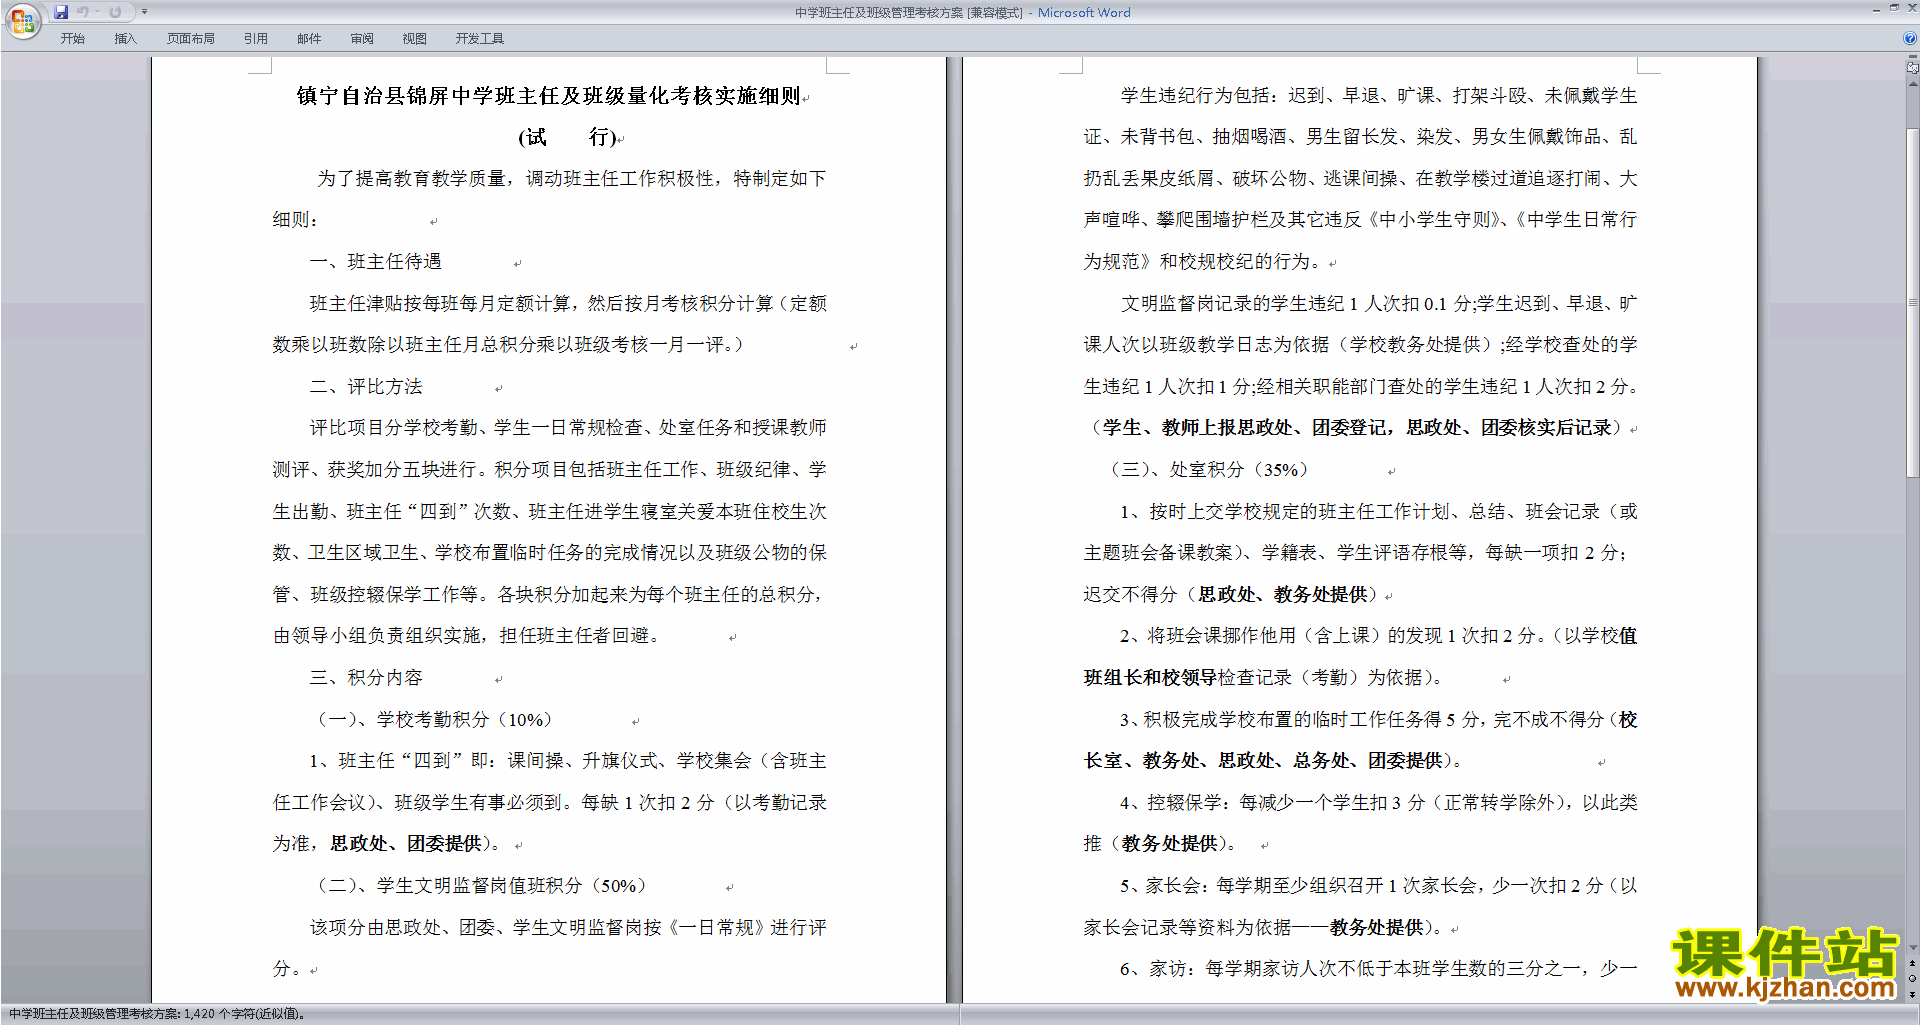The height and width of the screenshot is (1025, 1920).
Task: Click the Undo arrow icon
Action: pos(82,12)
